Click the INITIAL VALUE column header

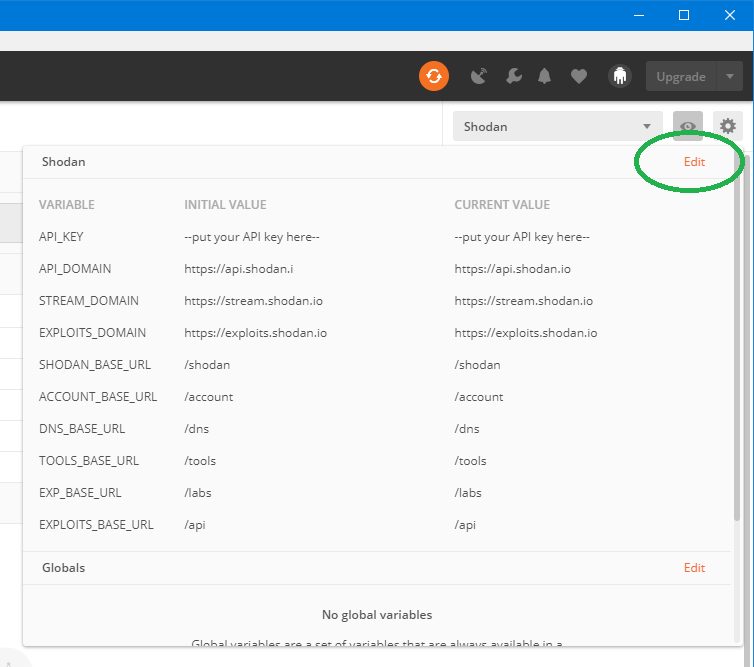[225, 204]
